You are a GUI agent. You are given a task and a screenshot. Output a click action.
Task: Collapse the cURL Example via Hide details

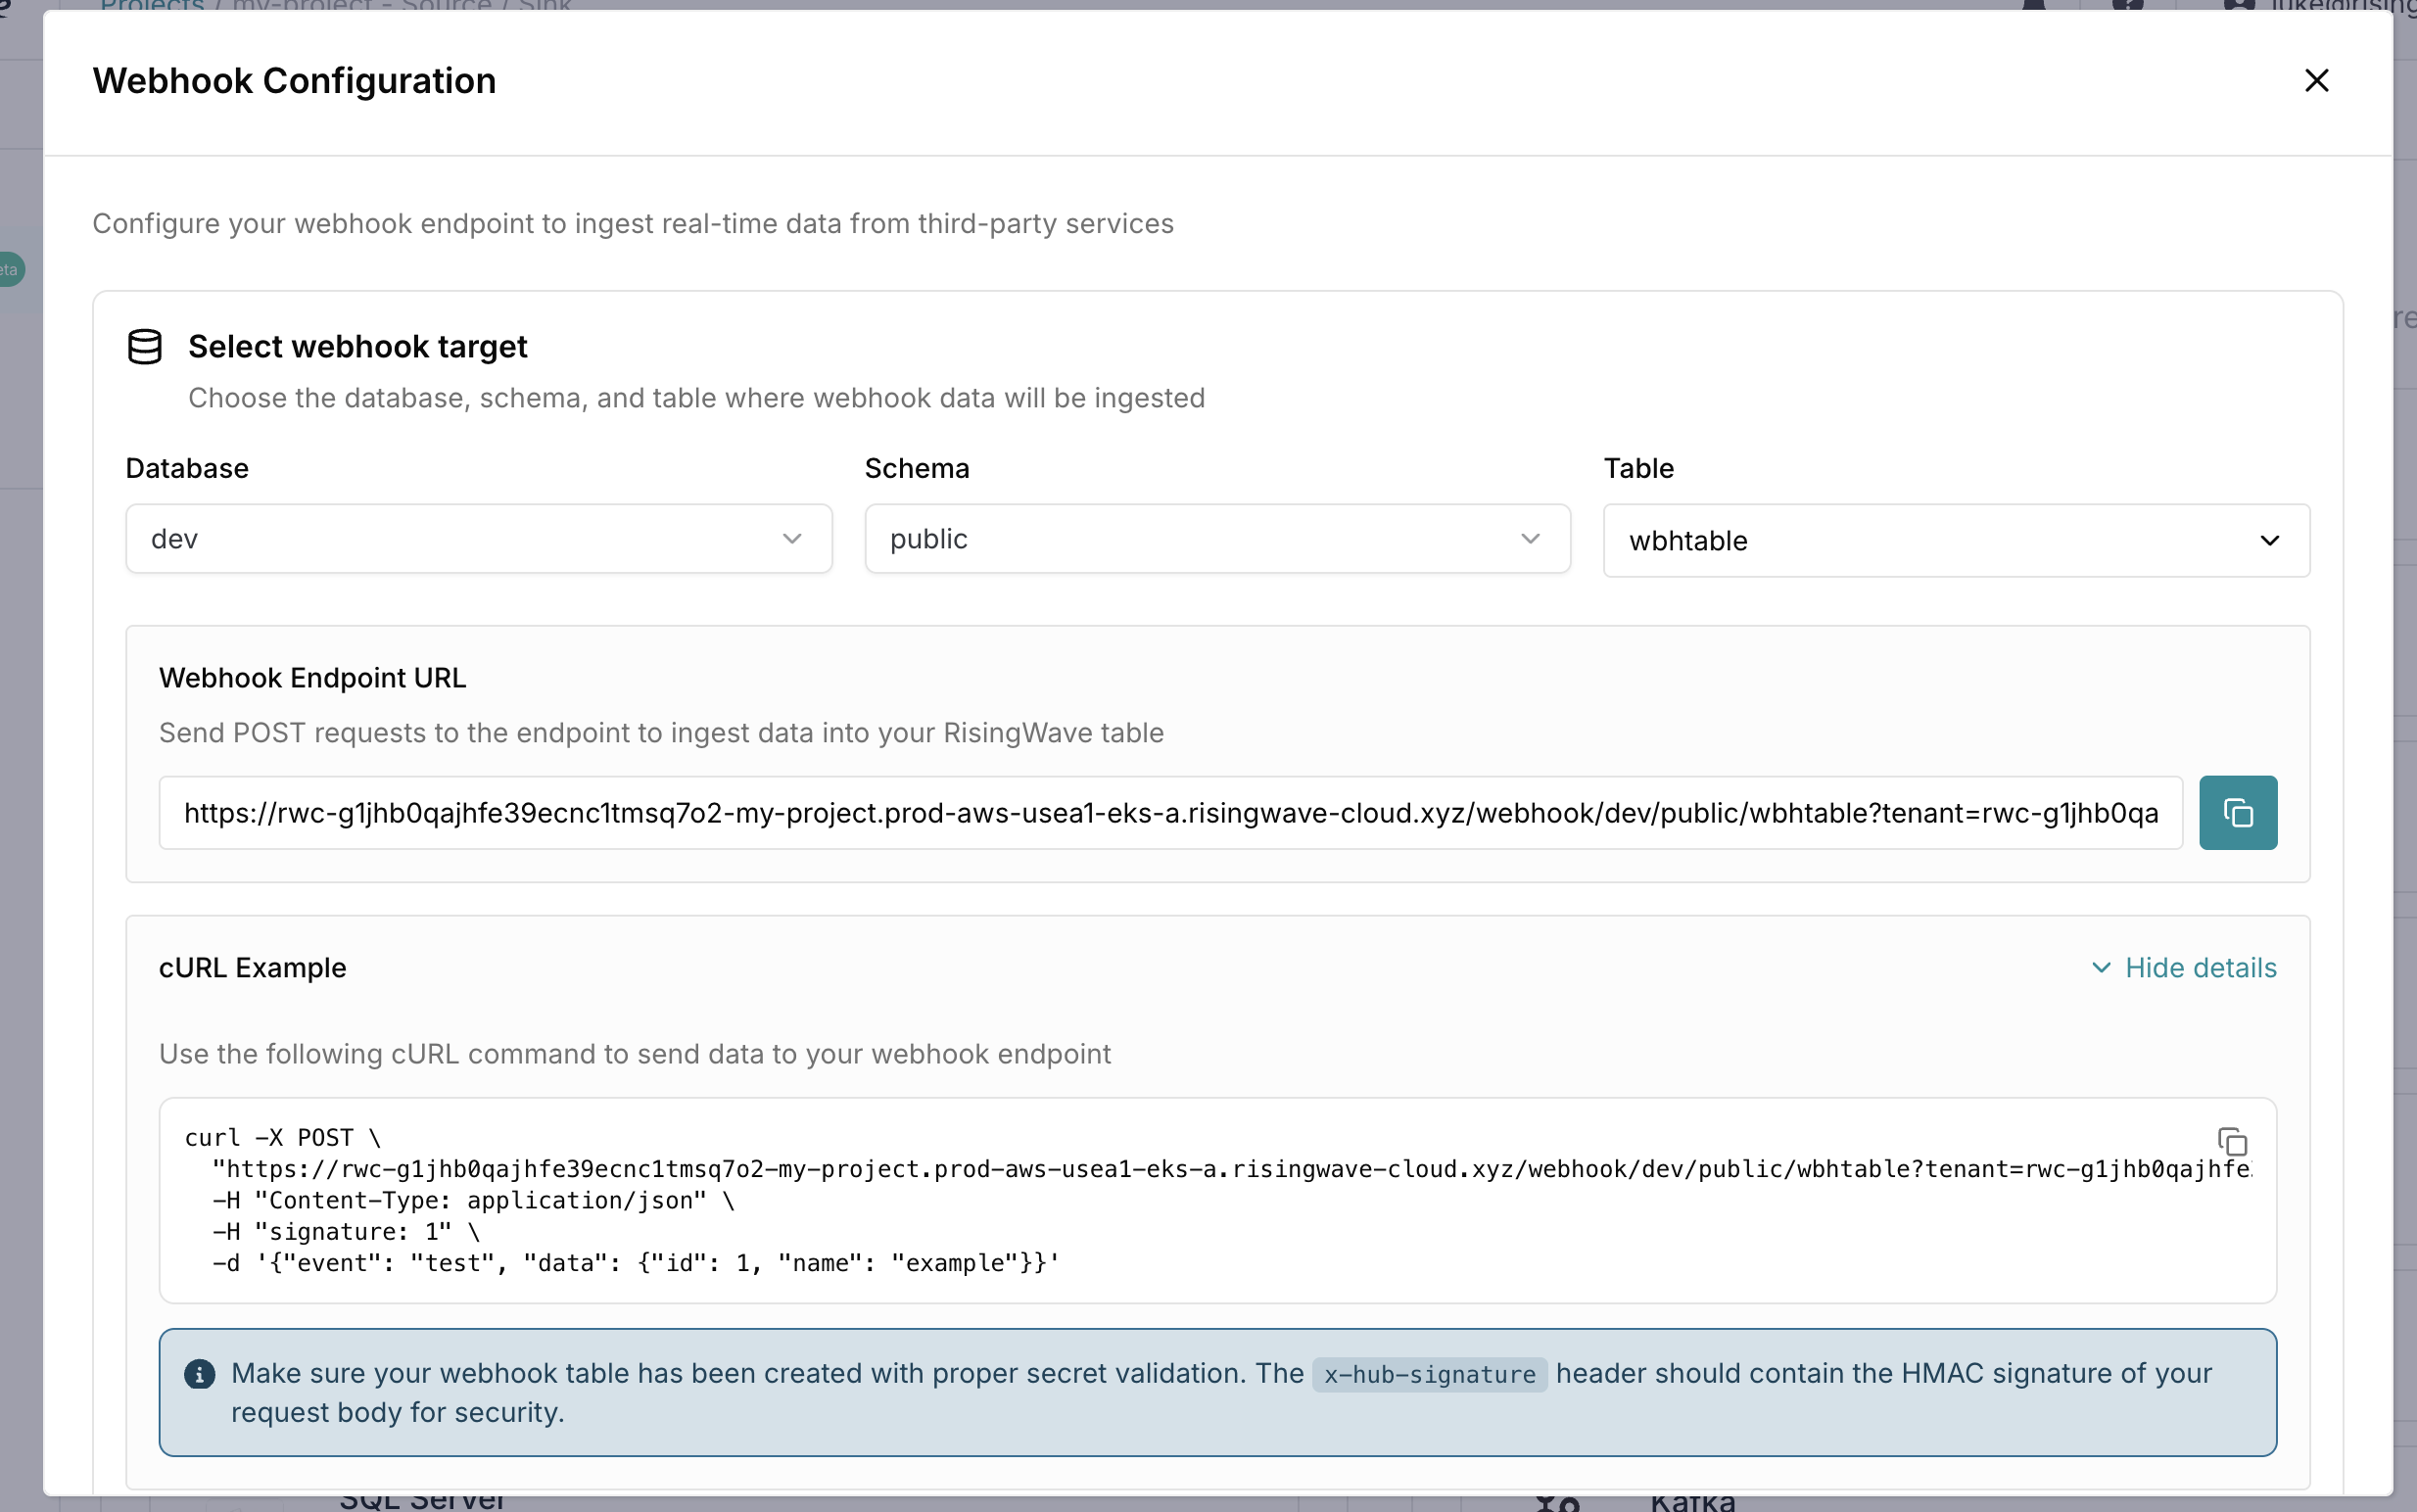tap(2200, 967)
